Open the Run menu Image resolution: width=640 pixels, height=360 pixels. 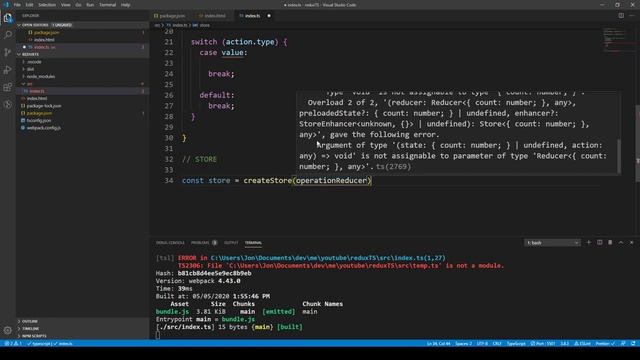90,5
